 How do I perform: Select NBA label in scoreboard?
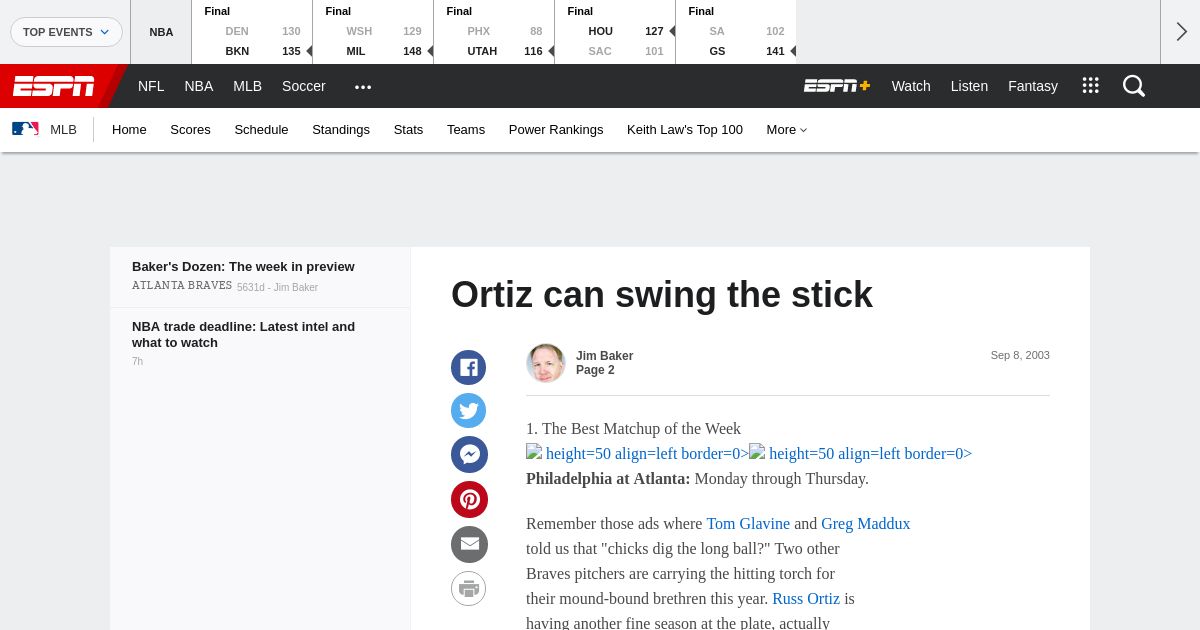click(161, 32)
